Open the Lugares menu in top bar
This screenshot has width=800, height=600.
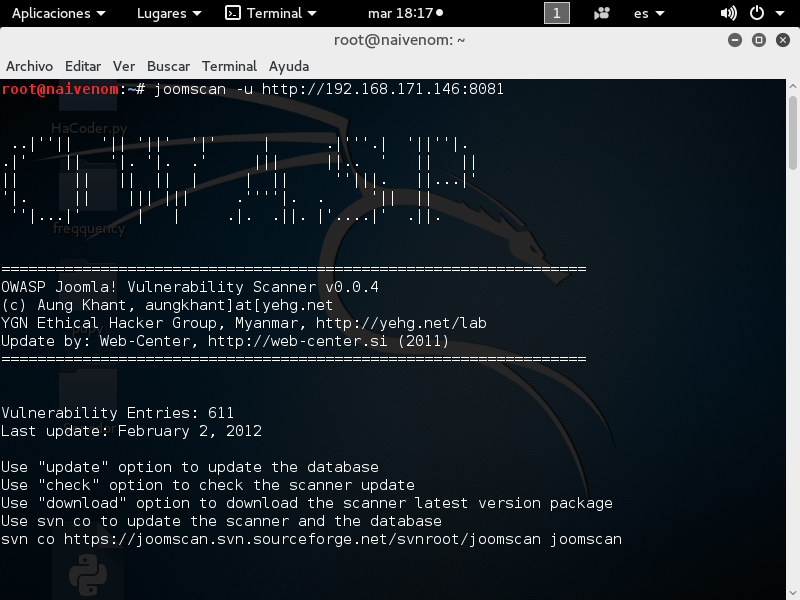(x=169, y=13)
